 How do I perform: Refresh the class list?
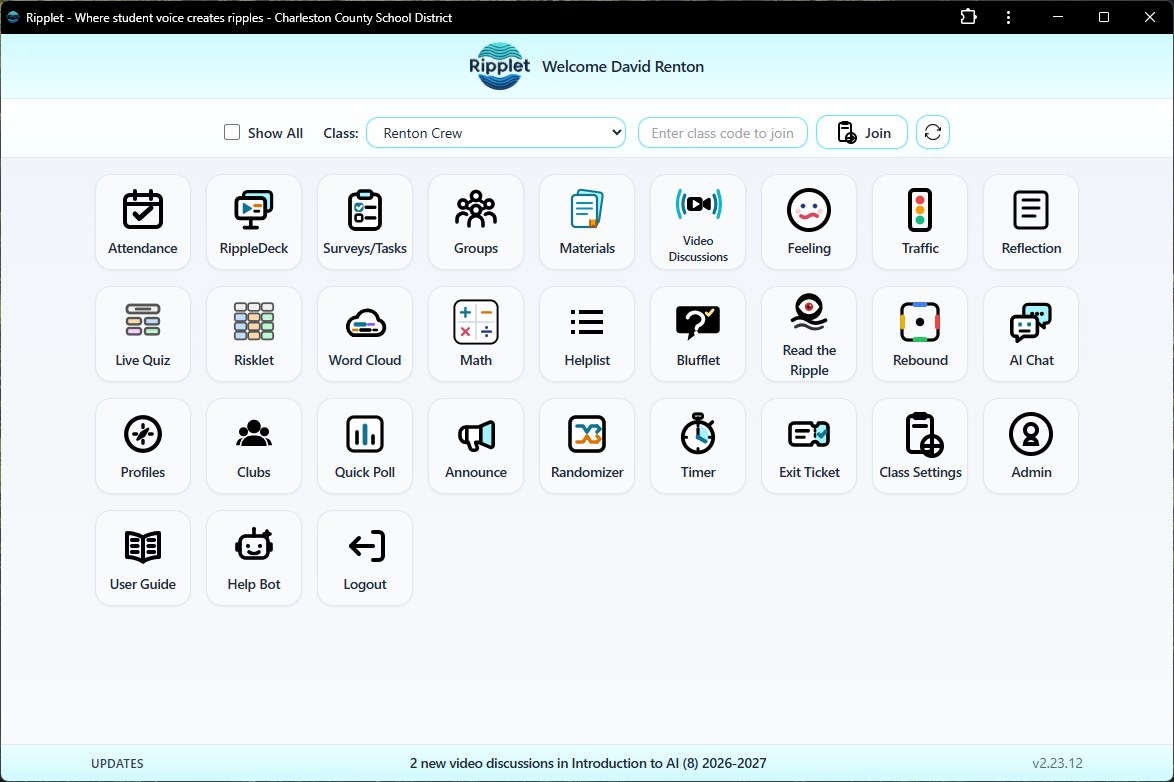coord(932,133)
